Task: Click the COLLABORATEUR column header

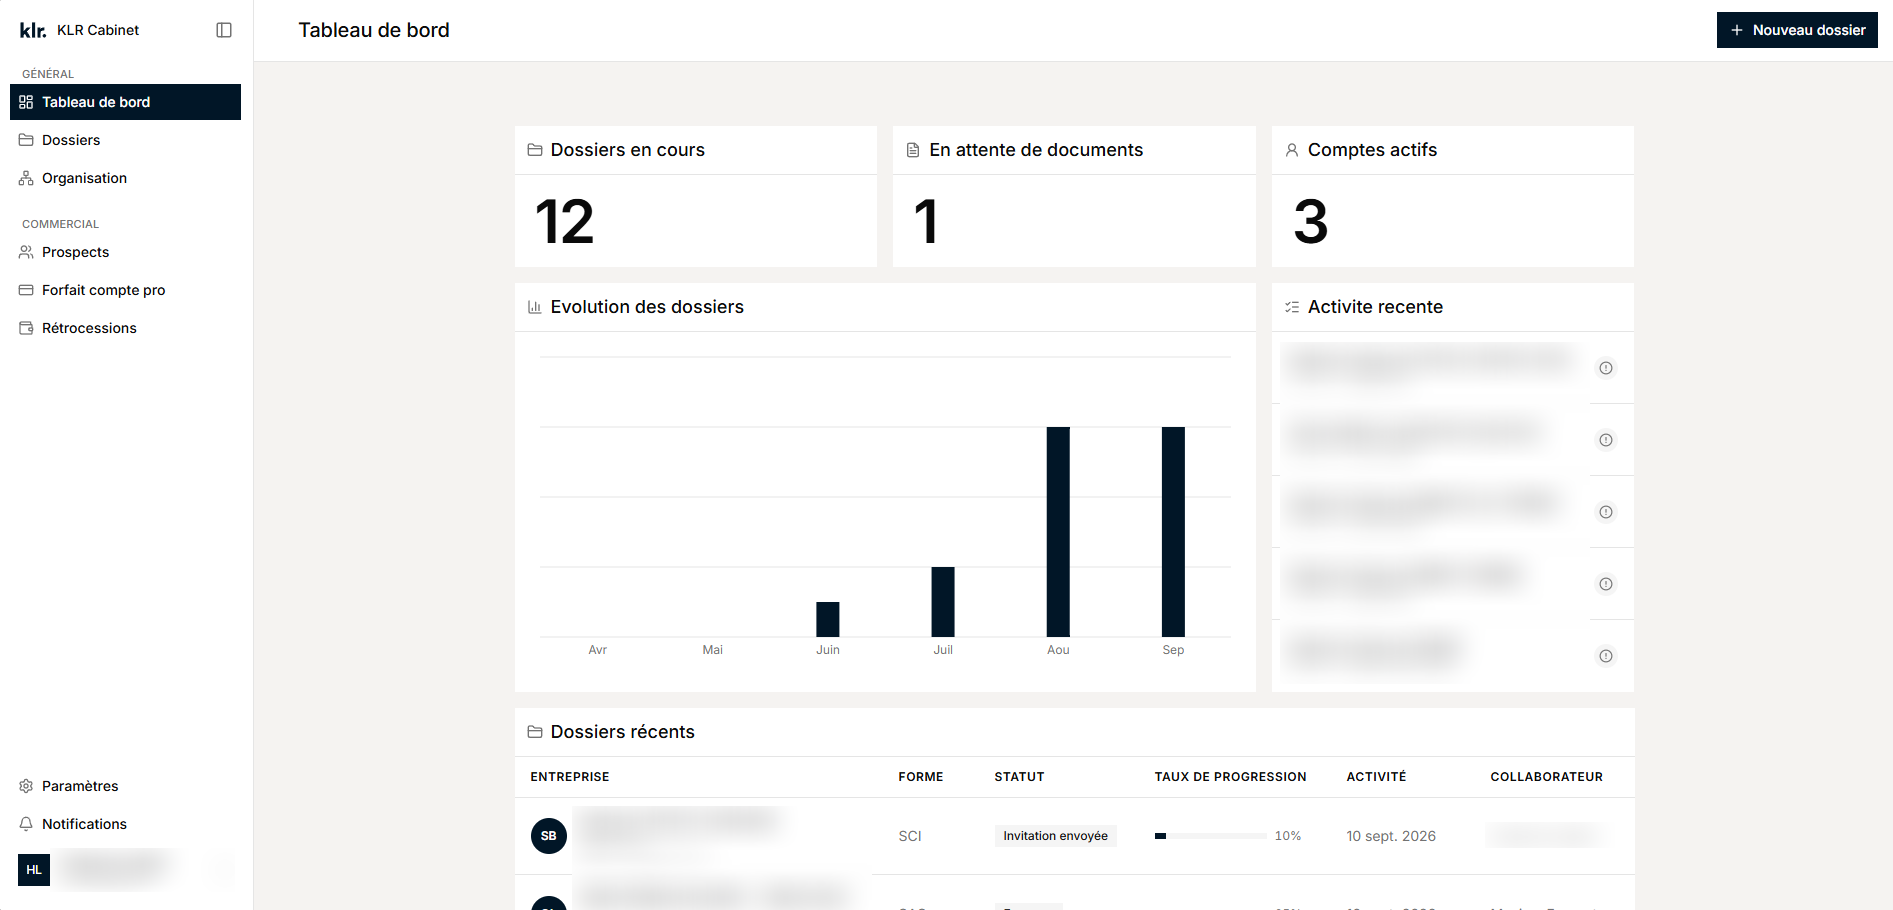Action: tap(1546, 777)
